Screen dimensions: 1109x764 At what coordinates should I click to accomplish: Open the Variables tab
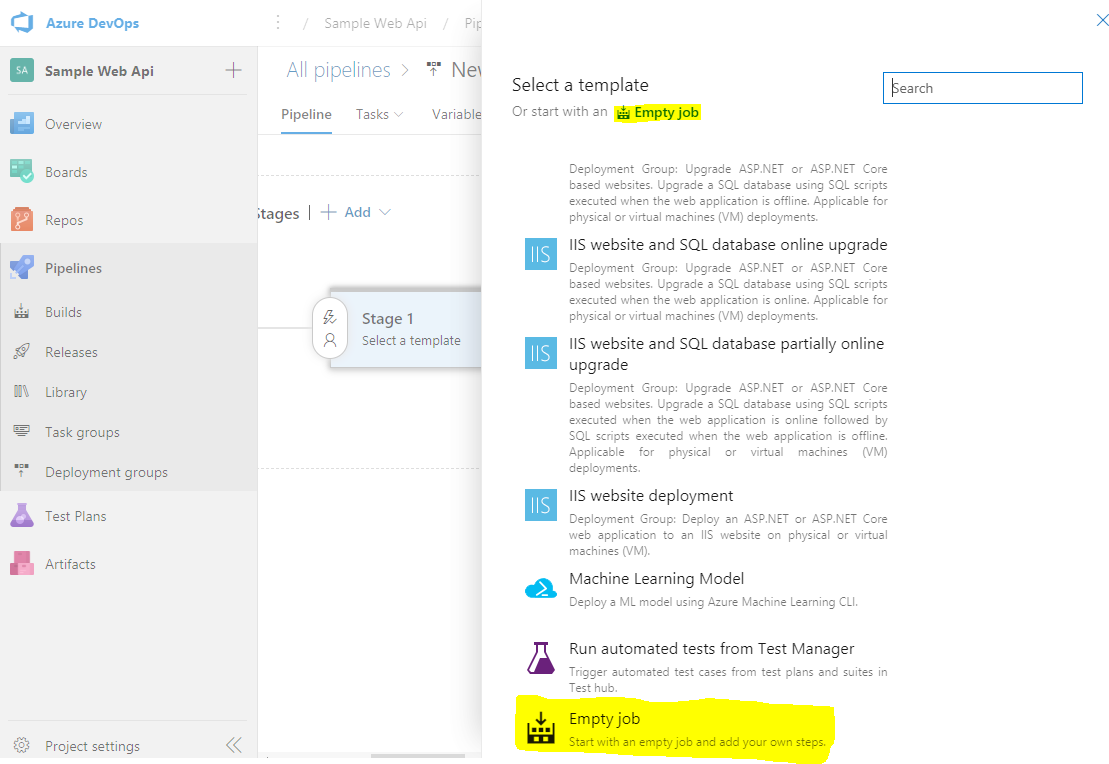tap(456, 115)
